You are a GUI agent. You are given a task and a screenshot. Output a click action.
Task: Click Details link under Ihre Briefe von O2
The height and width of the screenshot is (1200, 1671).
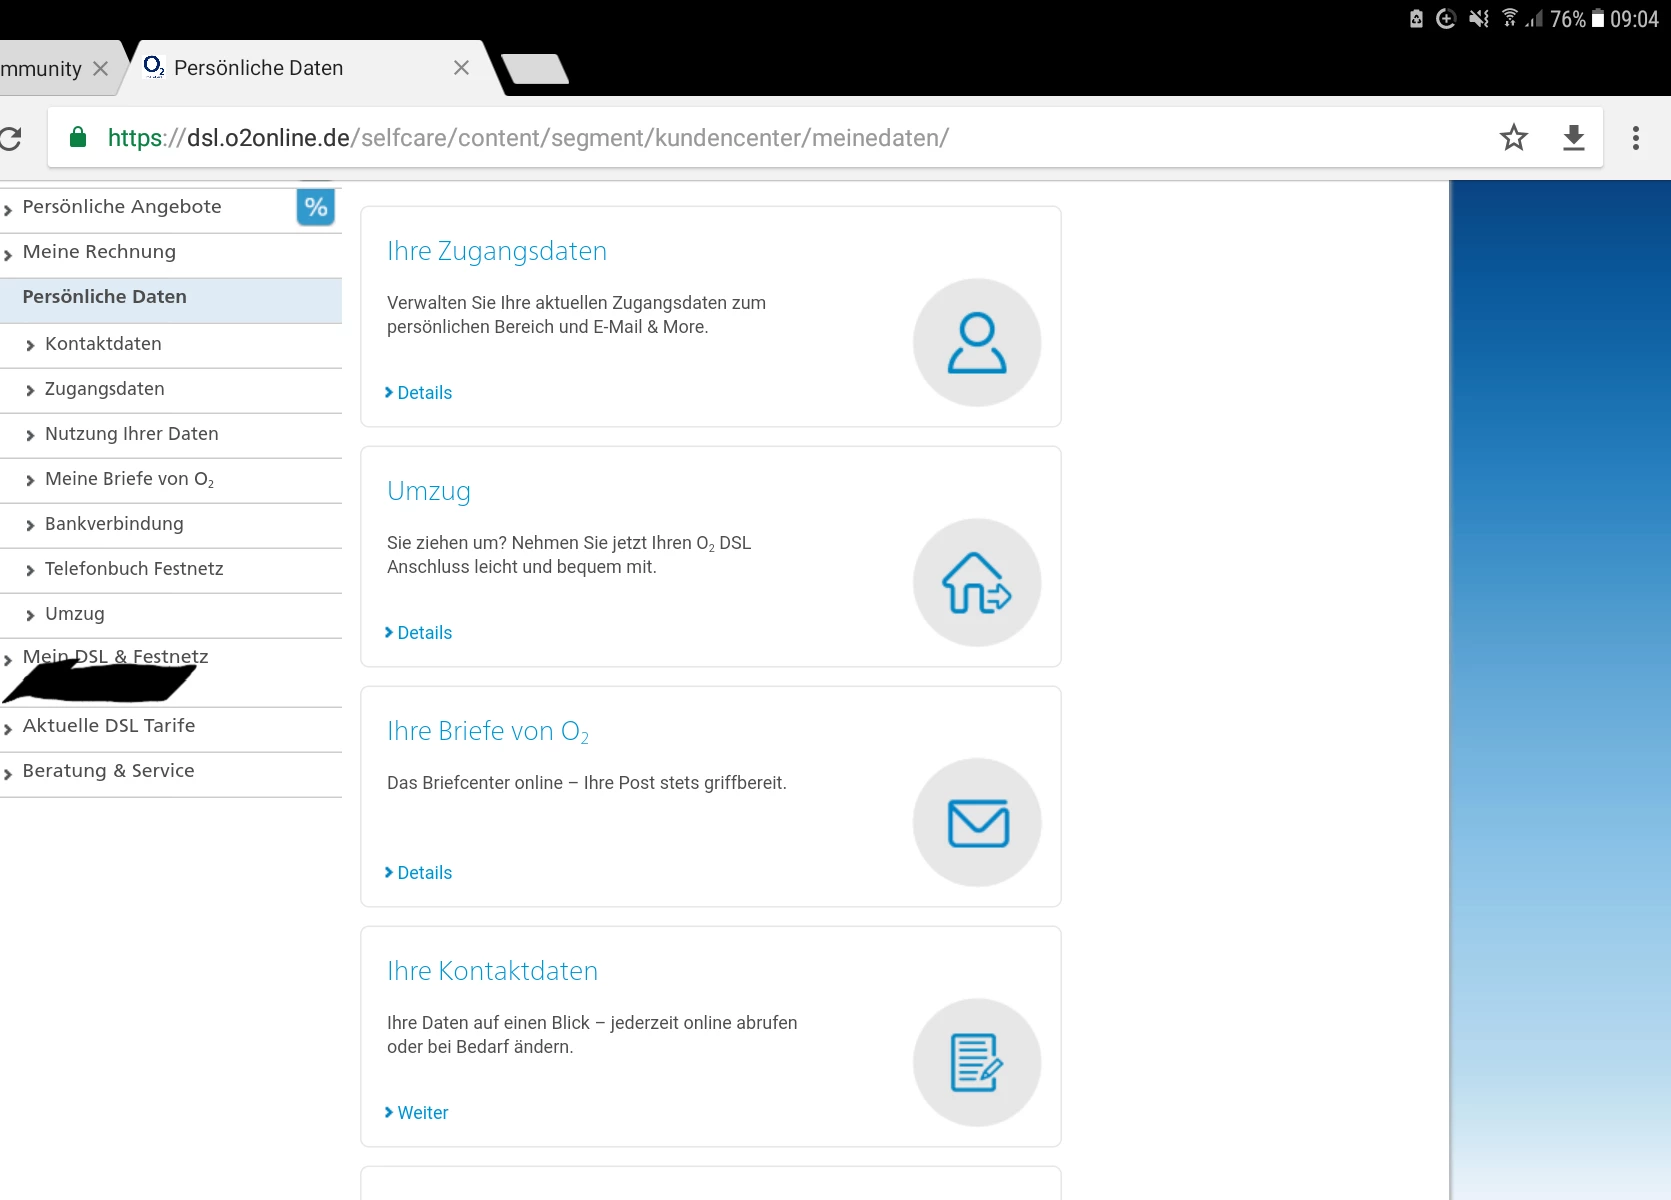[x=418, y=873]
